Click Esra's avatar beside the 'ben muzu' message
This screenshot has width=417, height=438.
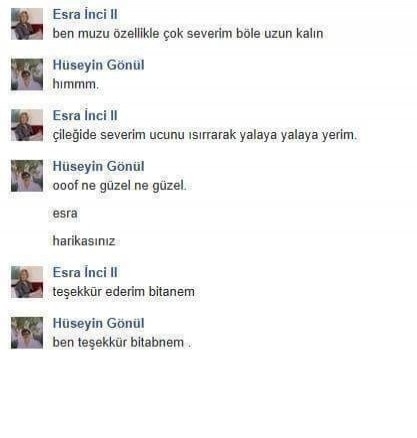point(27,24)
